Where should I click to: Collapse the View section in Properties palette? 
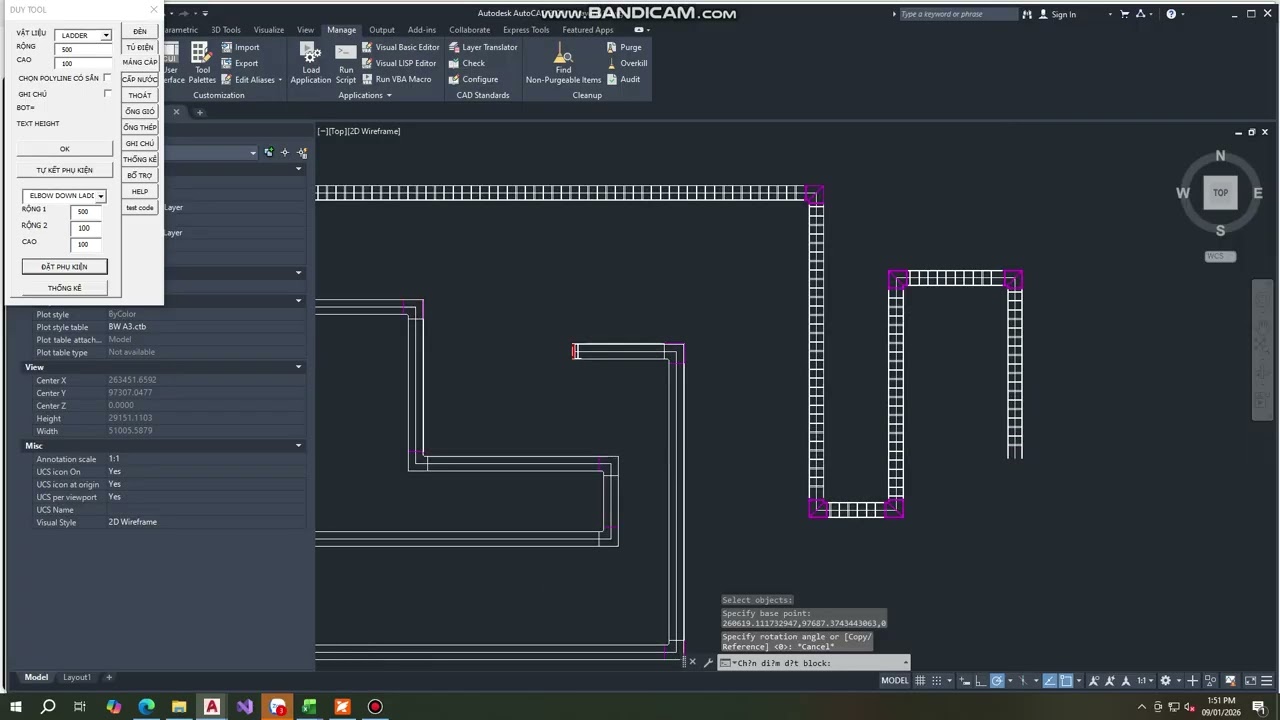click(298, 367)
